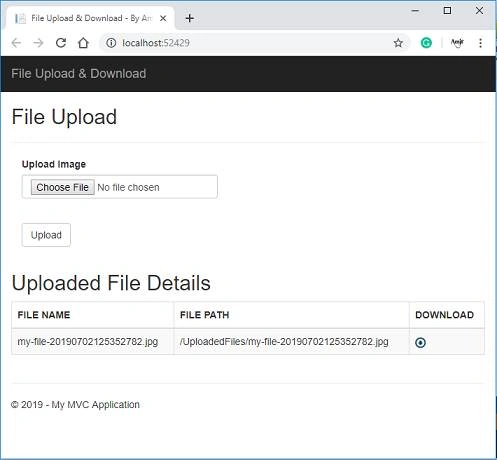Open the user profile avatar
Image resolution: width=497 pixels, height=460 pixels.
click(457, 43)
